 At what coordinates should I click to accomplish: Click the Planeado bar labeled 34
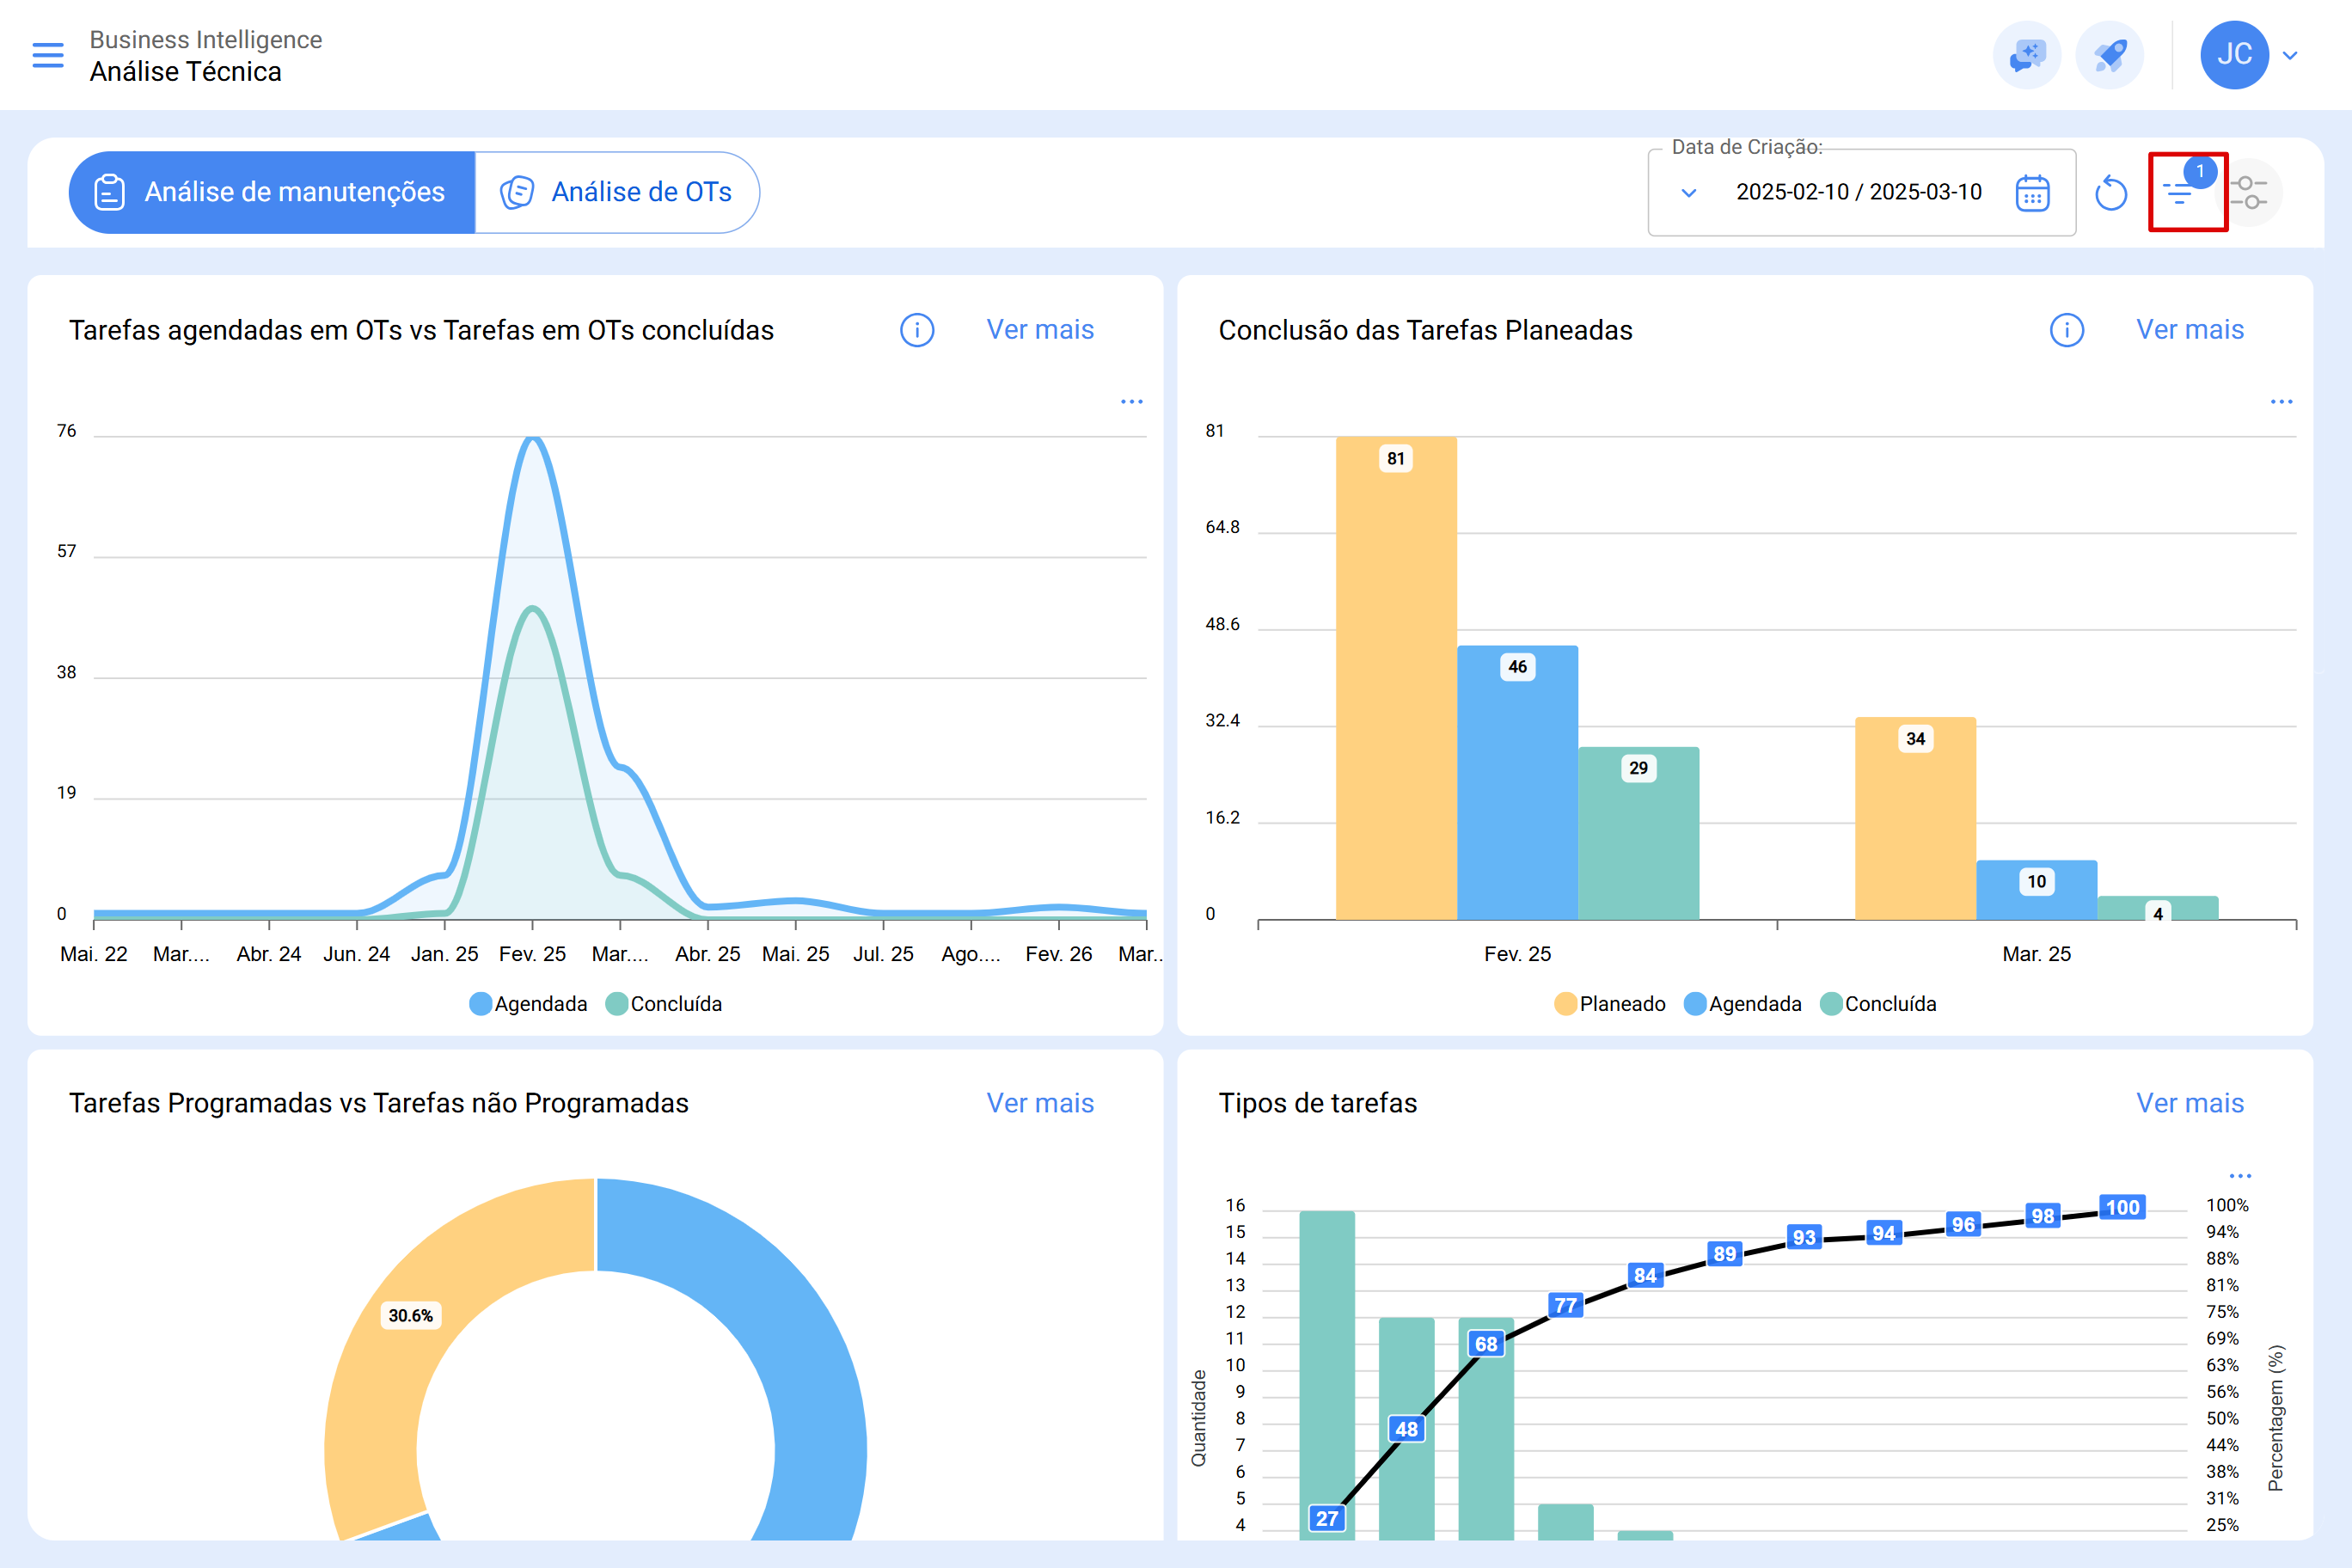[x=1915, y=818]
